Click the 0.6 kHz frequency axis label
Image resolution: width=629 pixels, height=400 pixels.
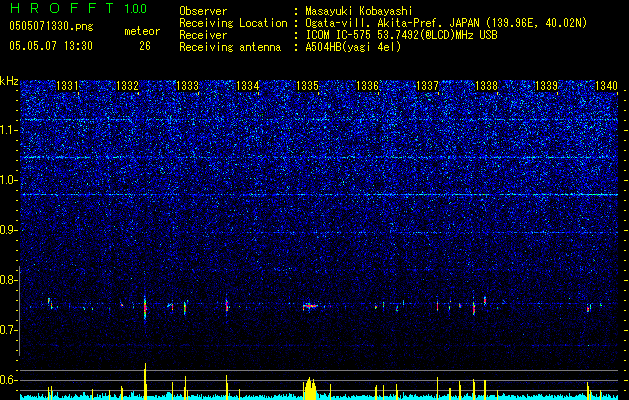tap(8, 380)
